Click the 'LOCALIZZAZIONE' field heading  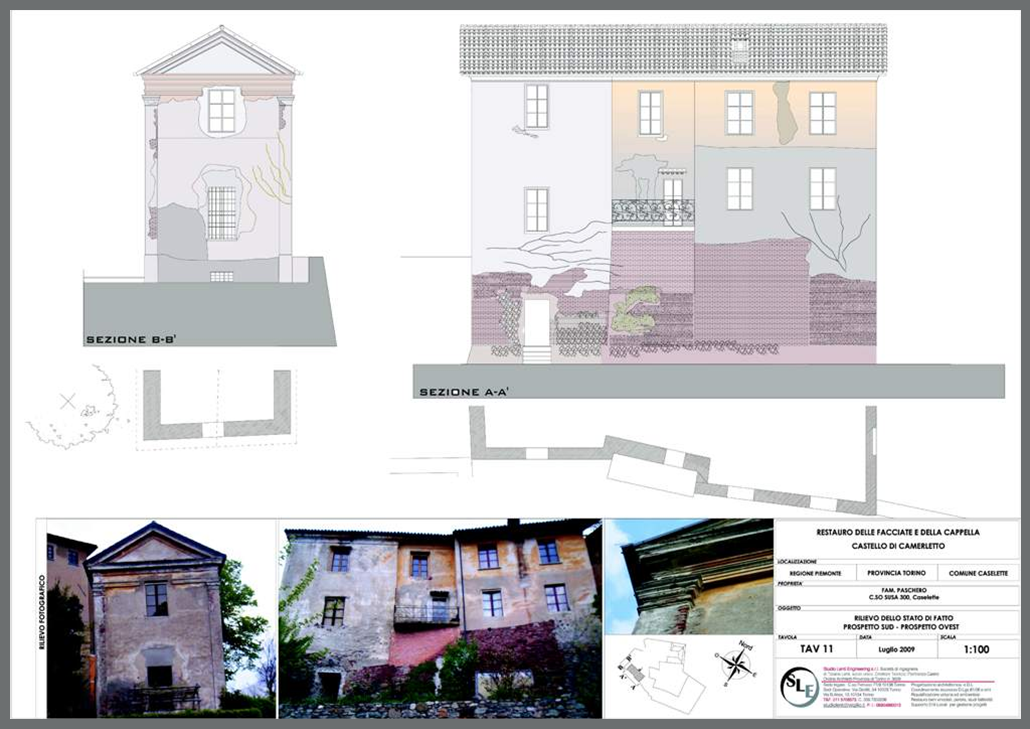(797, 562)
